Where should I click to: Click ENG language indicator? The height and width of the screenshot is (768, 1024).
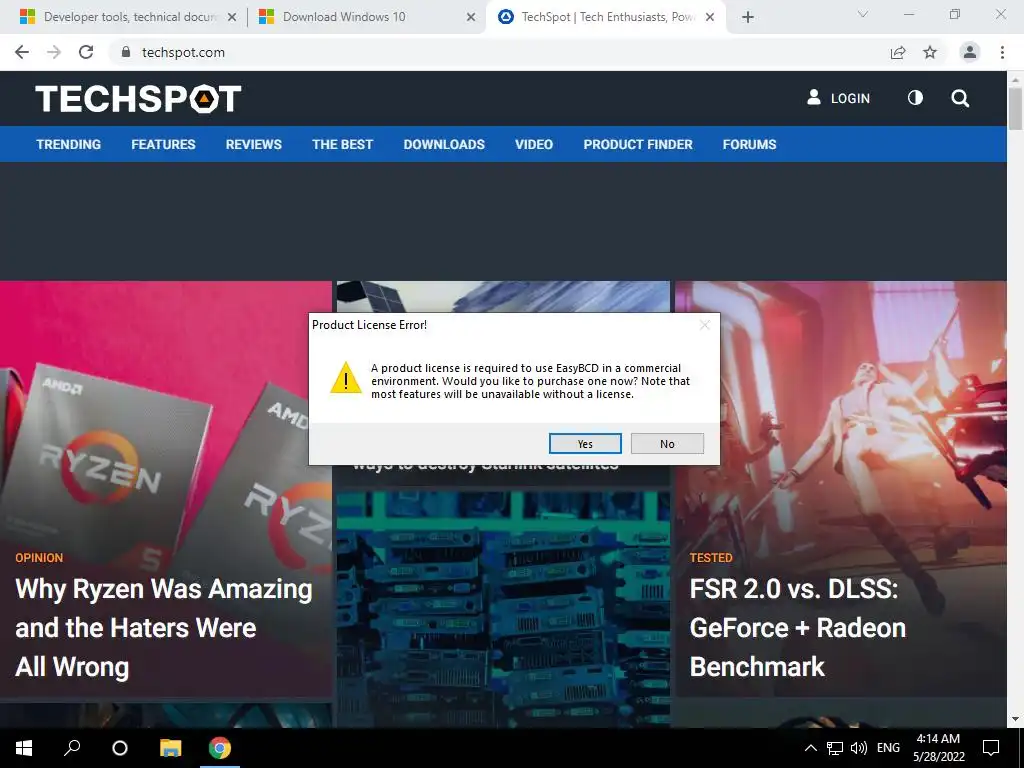[x=888, y=748]
